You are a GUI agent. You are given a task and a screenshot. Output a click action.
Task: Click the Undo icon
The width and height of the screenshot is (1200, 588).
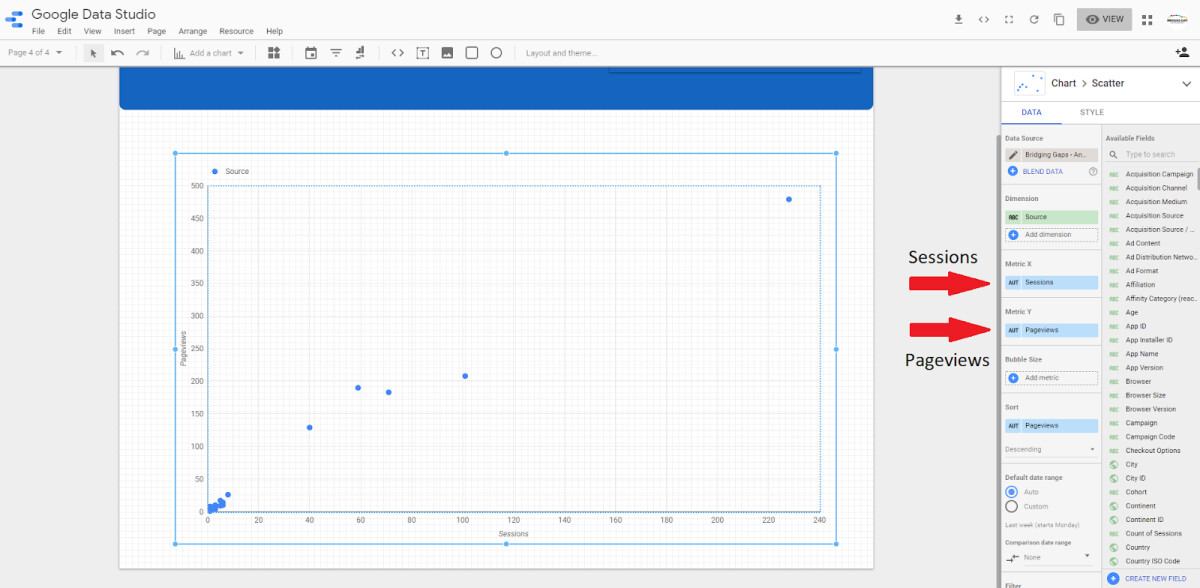(118, 52)
